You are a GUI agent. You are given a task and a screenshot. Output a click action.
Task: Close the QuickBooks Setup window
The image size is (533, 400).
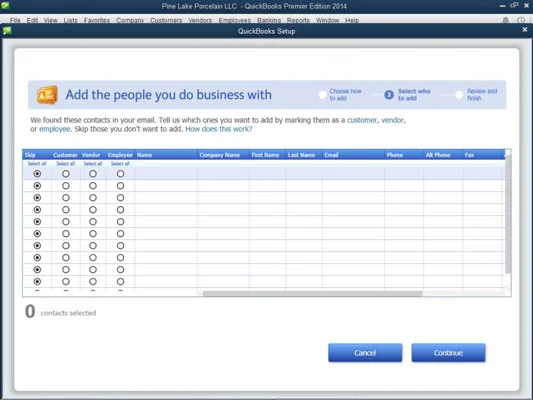[525, 30]
